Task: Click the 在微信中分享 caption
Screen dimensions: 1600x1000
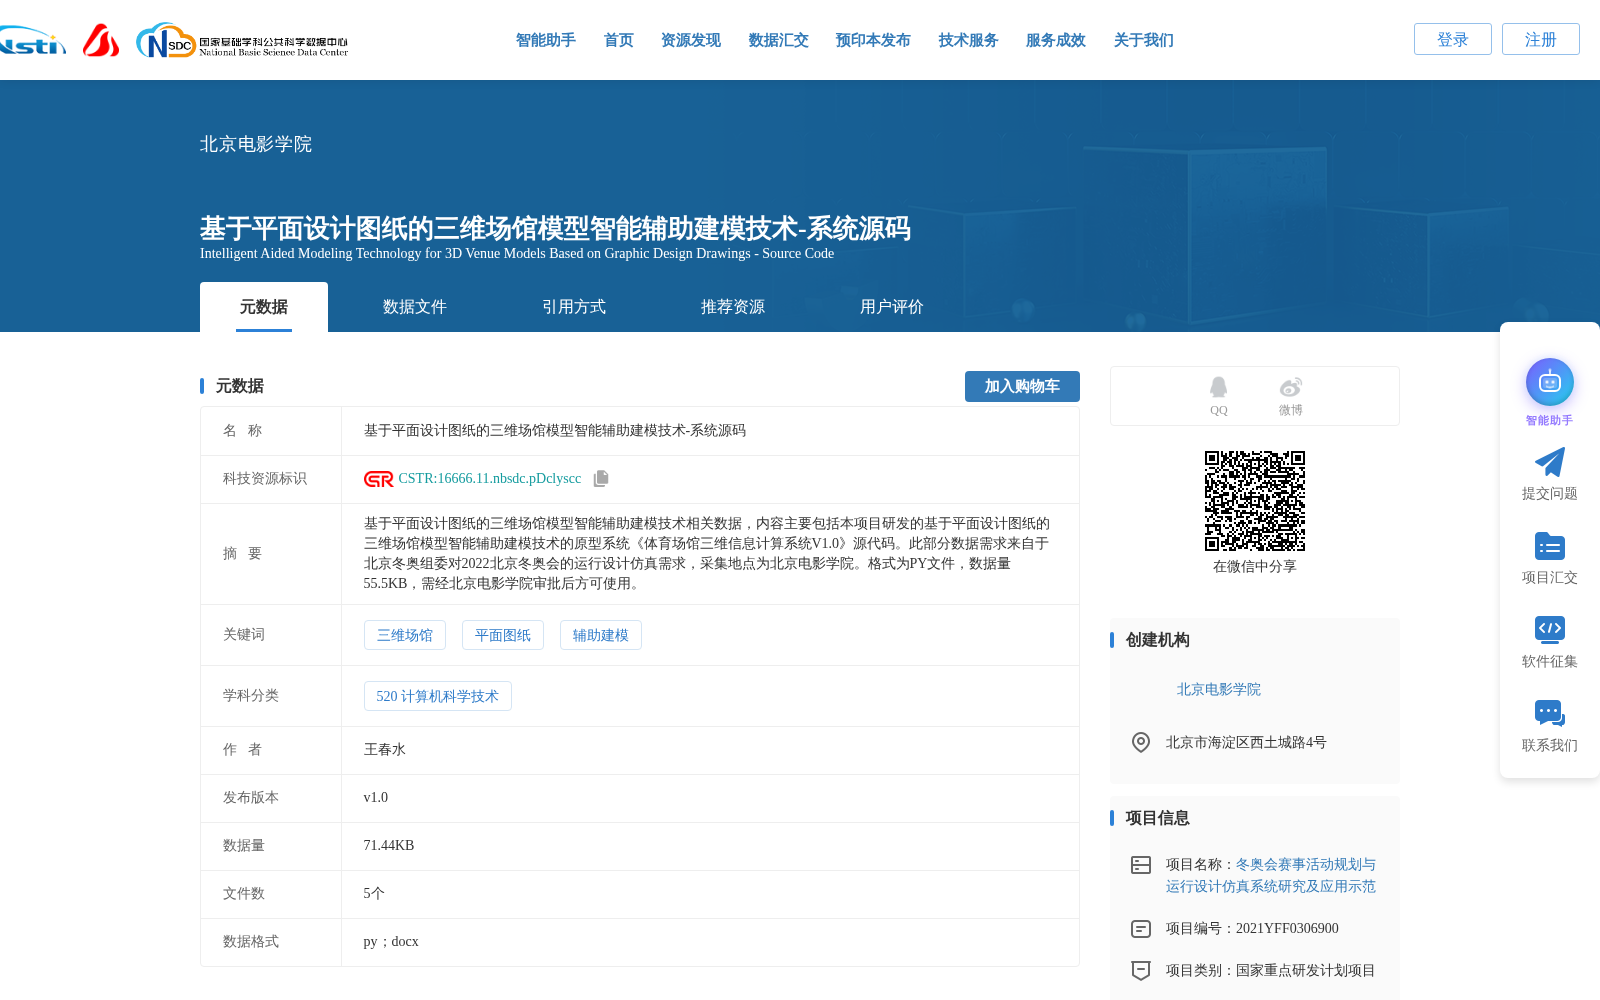Action: (x=1255, y=566)
